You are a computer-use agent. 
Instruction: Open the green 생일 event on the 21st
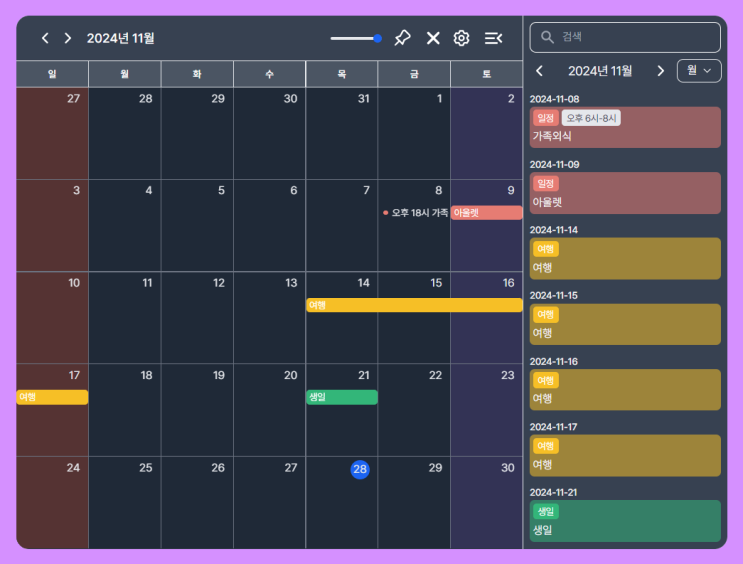(342, 397)
